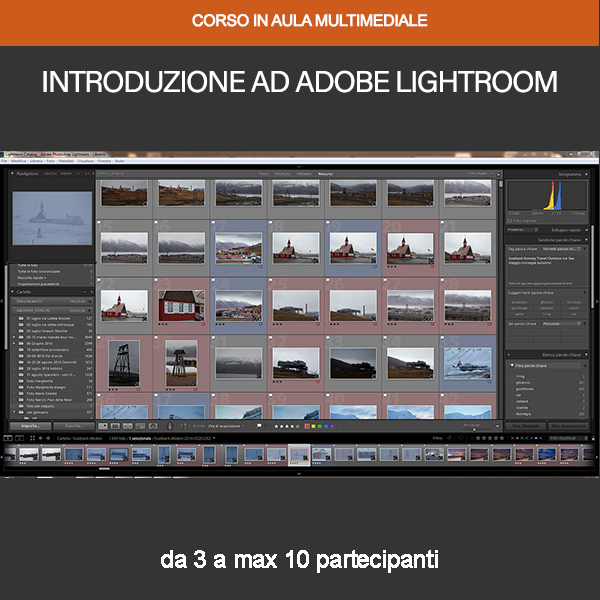
Task: Filter filmstrip by flag status icons
Action: [455, 438]
